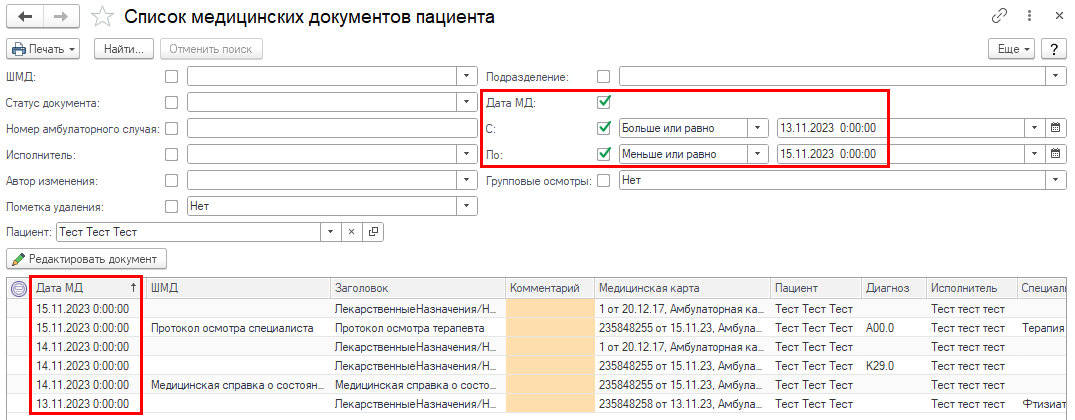Expand the Статус документа dropdown
Image resolution: width=1075 pixels, height=420 pixels.
coord(467,102)
